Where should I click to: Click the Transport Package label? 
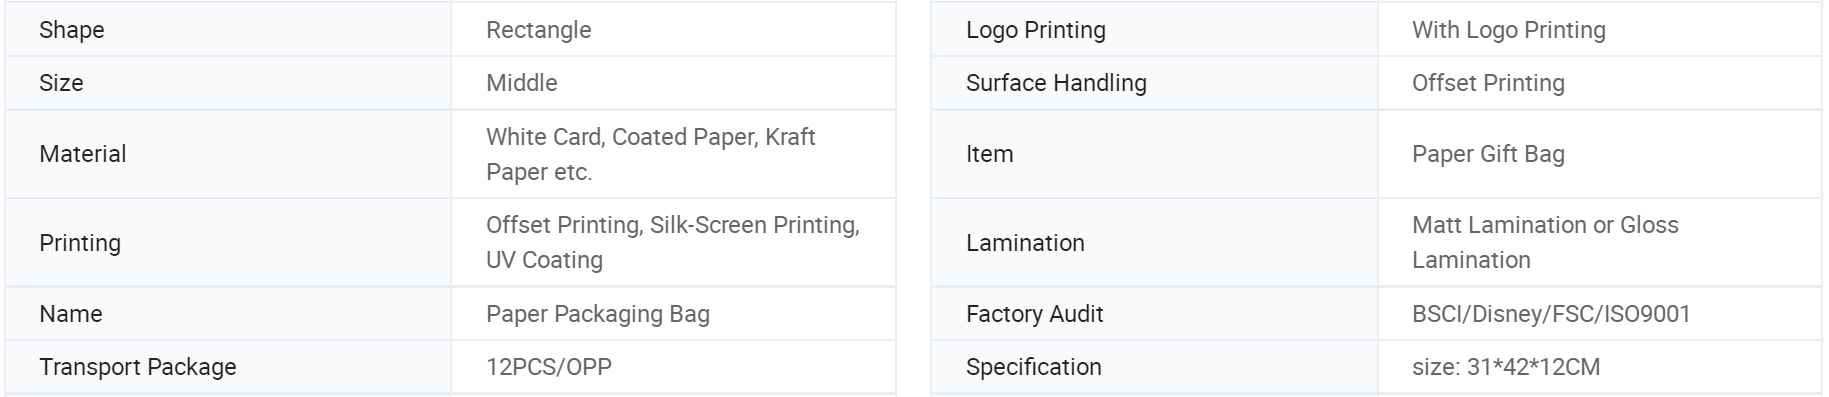137,367
